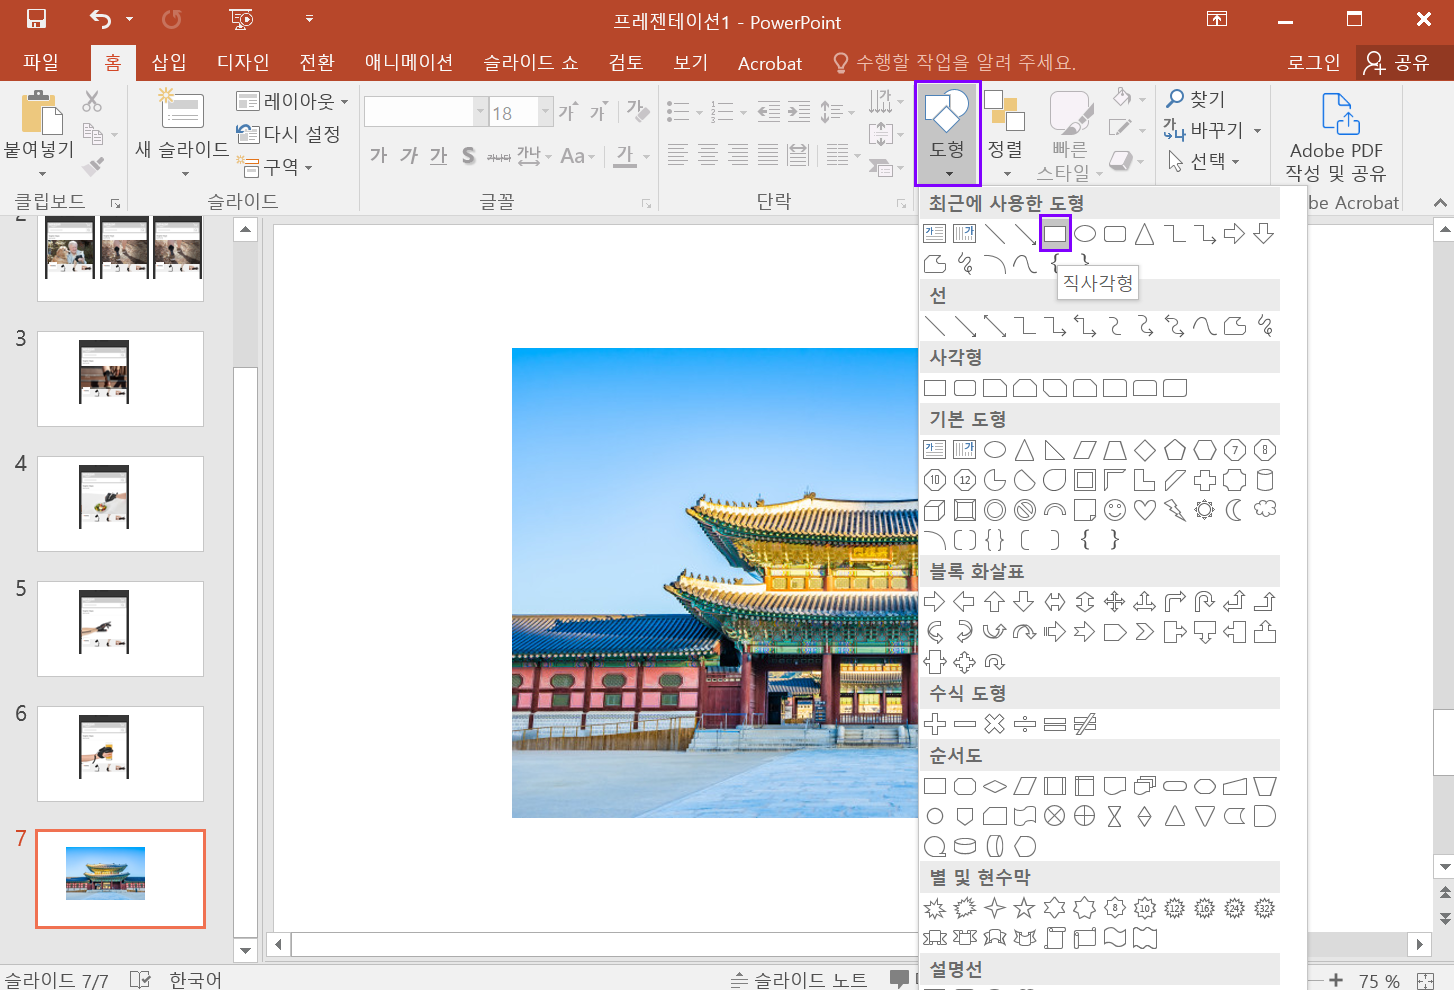Choose the flowchart decision diamond
Viewport: 1454px width, 990px height.
[x=995, y=786]
